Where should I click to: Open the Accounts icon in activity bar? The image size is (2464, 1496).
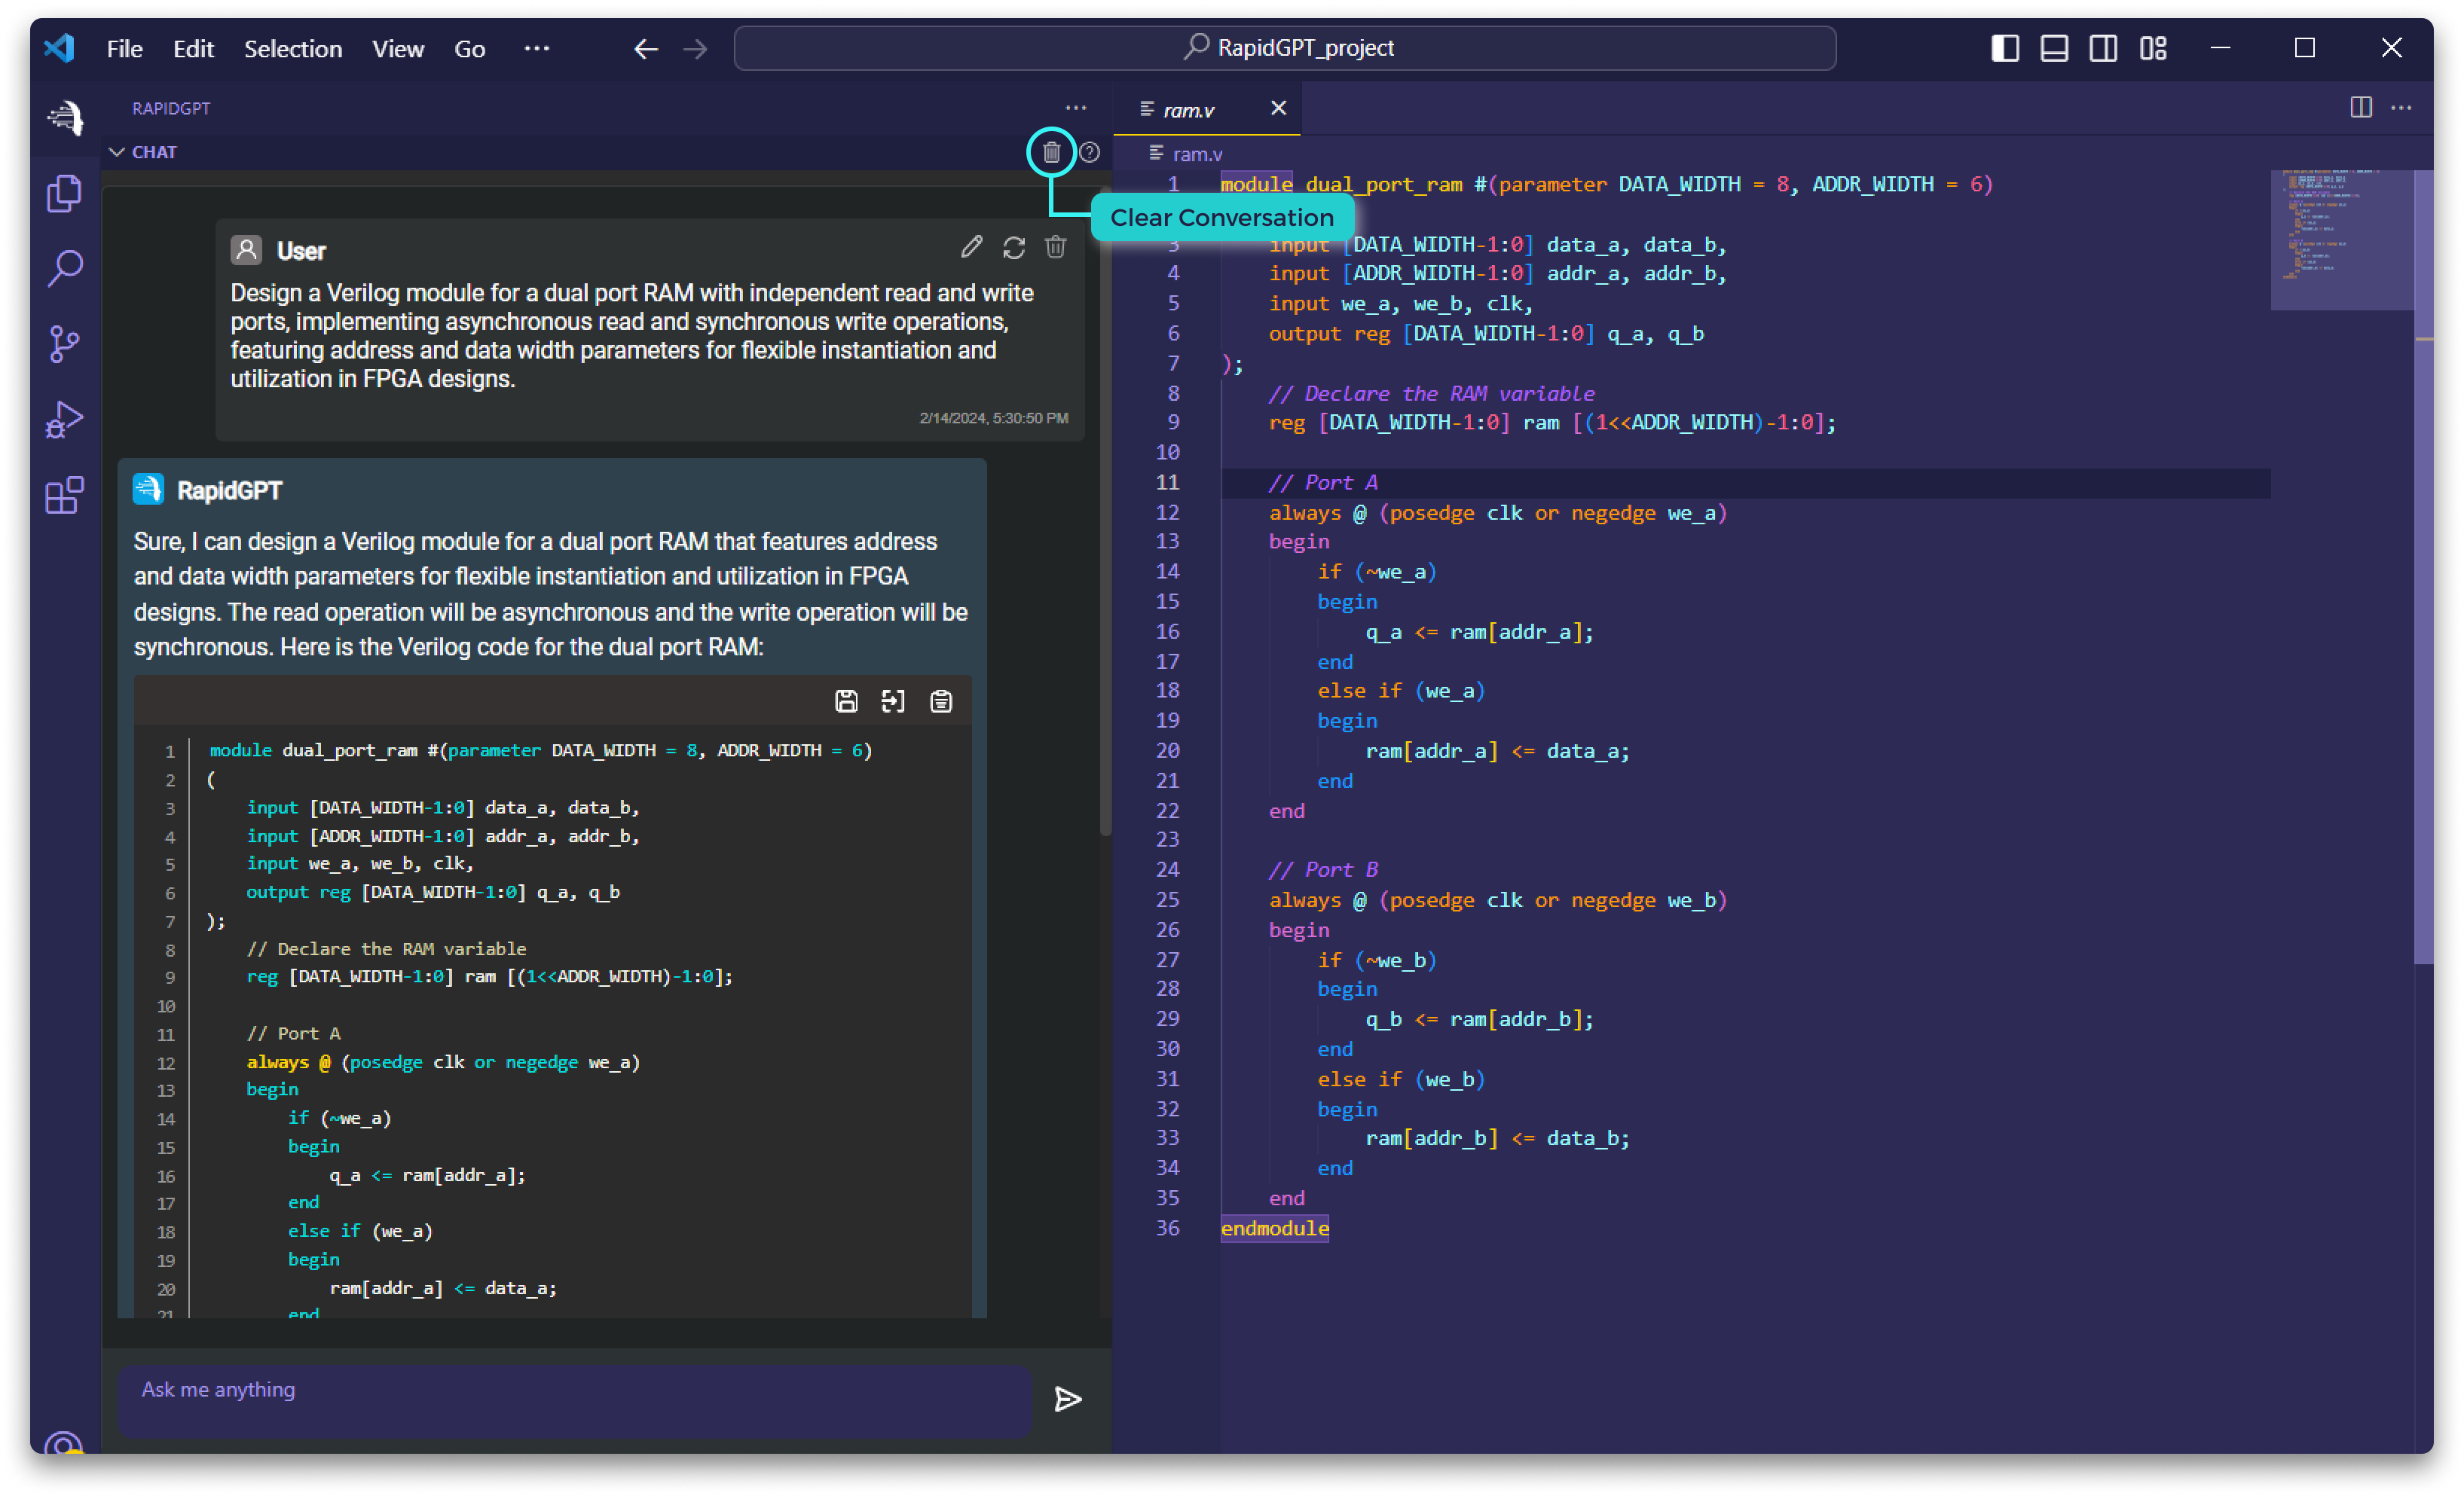65,1443
